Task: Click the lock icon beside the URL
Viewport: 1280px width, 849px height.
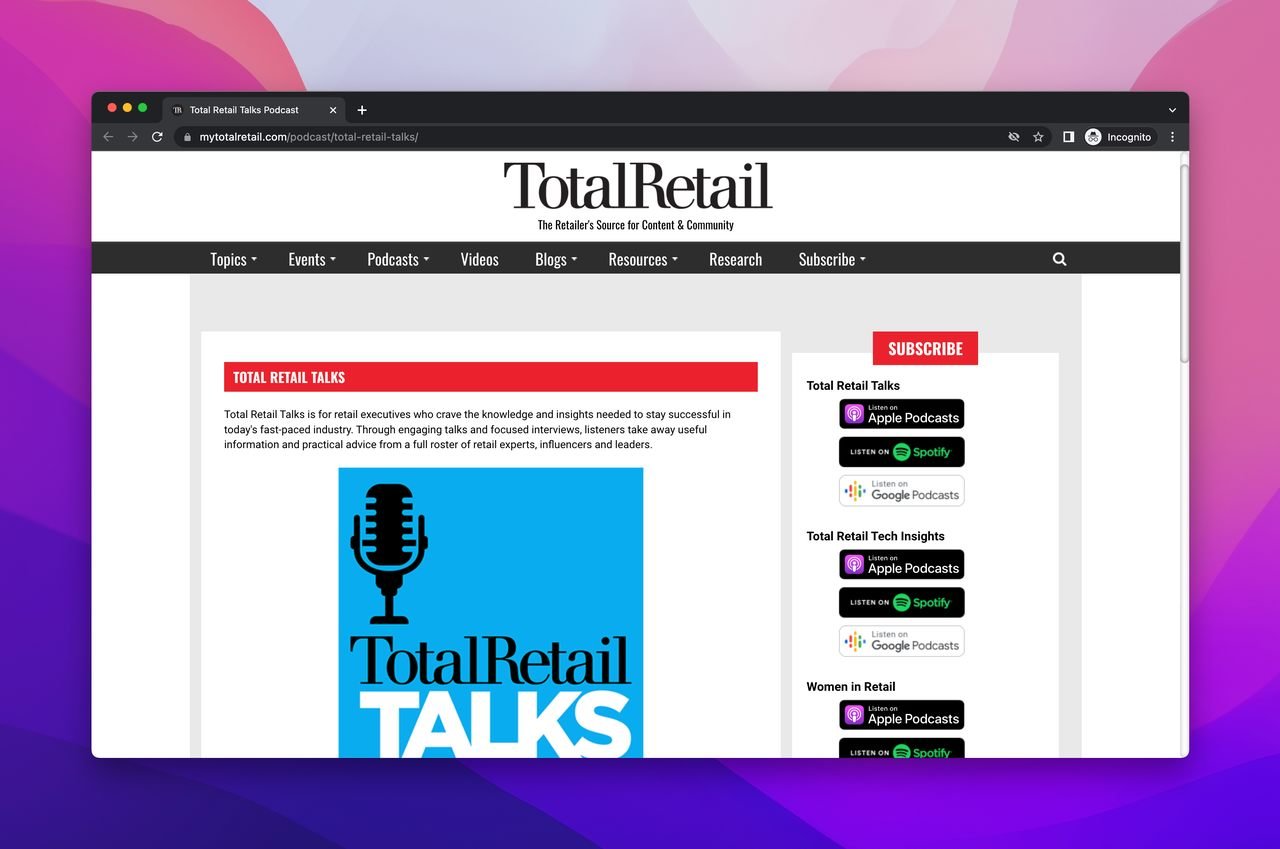Action: click(x=186, y=137)
